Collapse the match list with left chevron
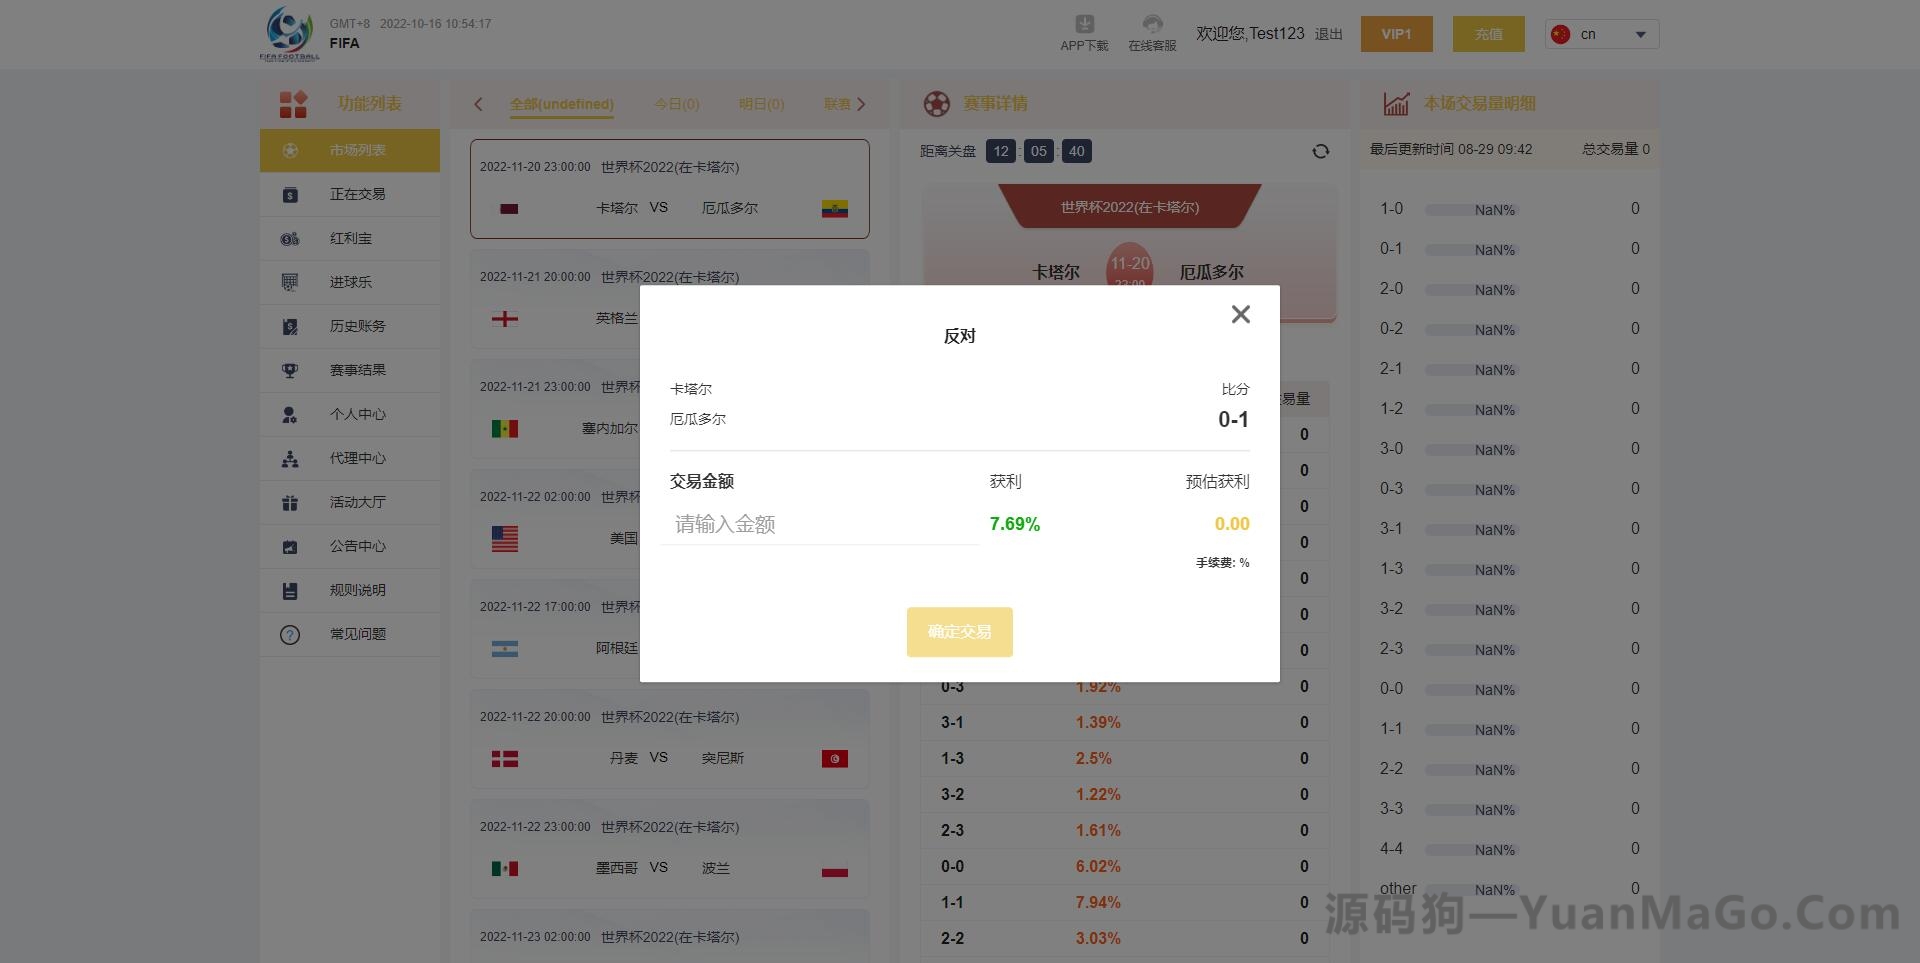 click(478, 104)
